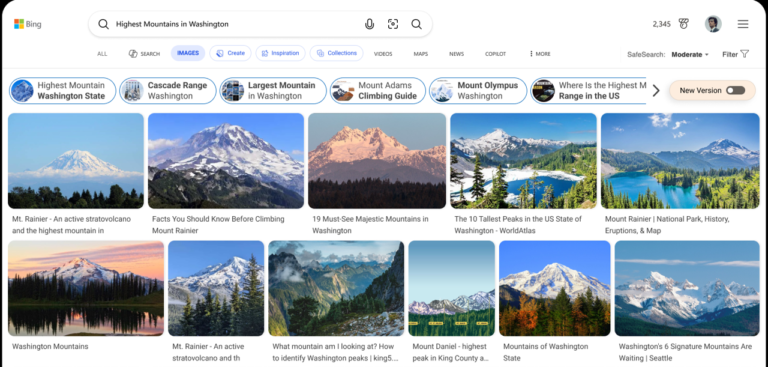Click the Create button
Viewport: 768px width, 367px height.
[230, 53]
